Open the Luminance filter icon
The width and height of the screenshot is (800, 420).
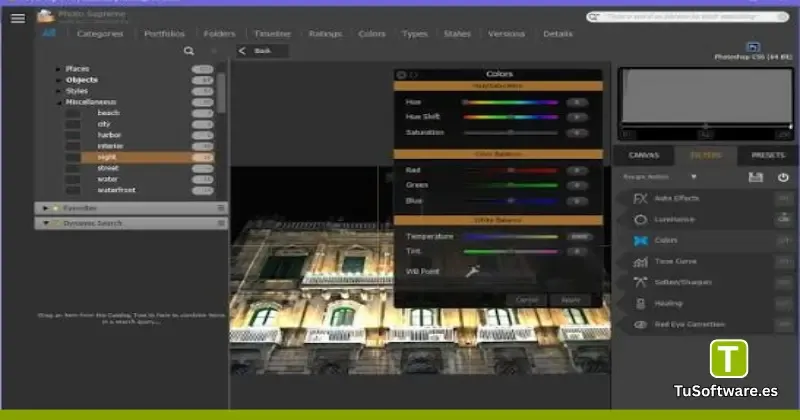(x=640, y=219)
